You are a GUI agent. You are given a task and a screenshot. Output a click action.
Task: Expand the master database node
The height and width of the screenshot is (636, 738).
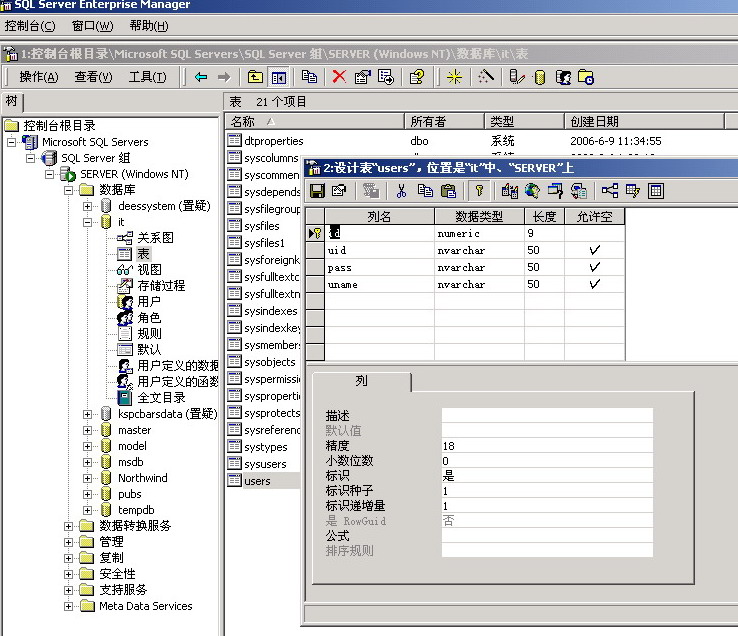coord(88,430)
